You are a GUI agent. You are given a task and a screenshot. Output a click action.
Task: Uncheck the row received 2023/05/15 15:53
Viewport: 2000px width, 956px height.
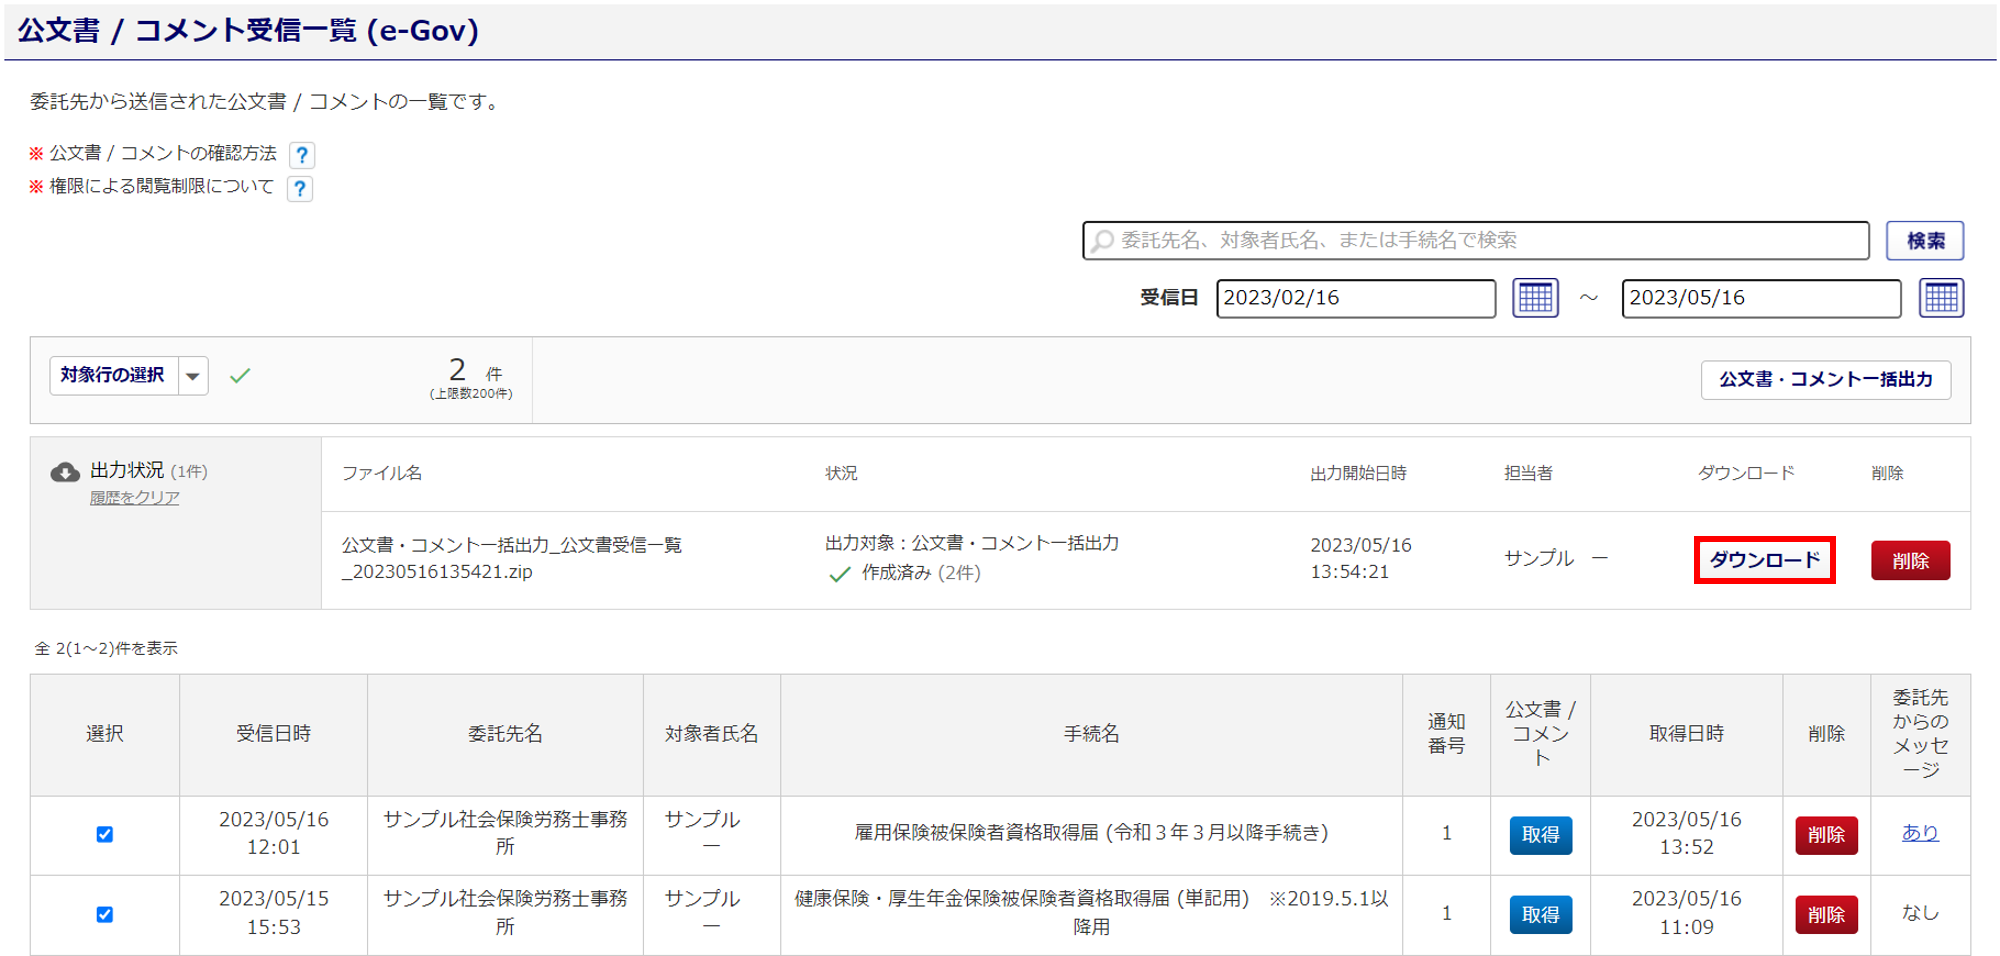(105, 914)
